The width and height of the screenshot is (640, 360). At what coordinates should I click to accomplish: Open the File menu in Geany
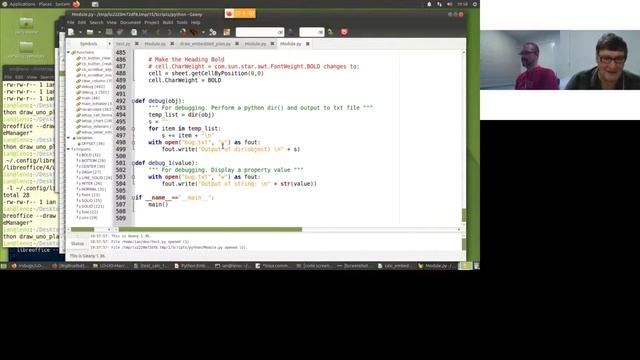point(71,22)
